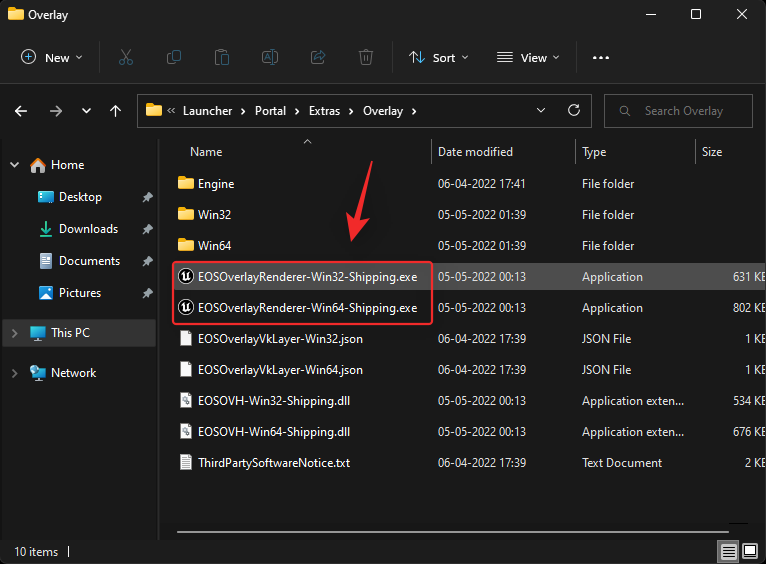The width and height of the screenshot is (766, 564).
Task: Click the Cut scissors icon in toolbar
Action: (x=126, y=58)
